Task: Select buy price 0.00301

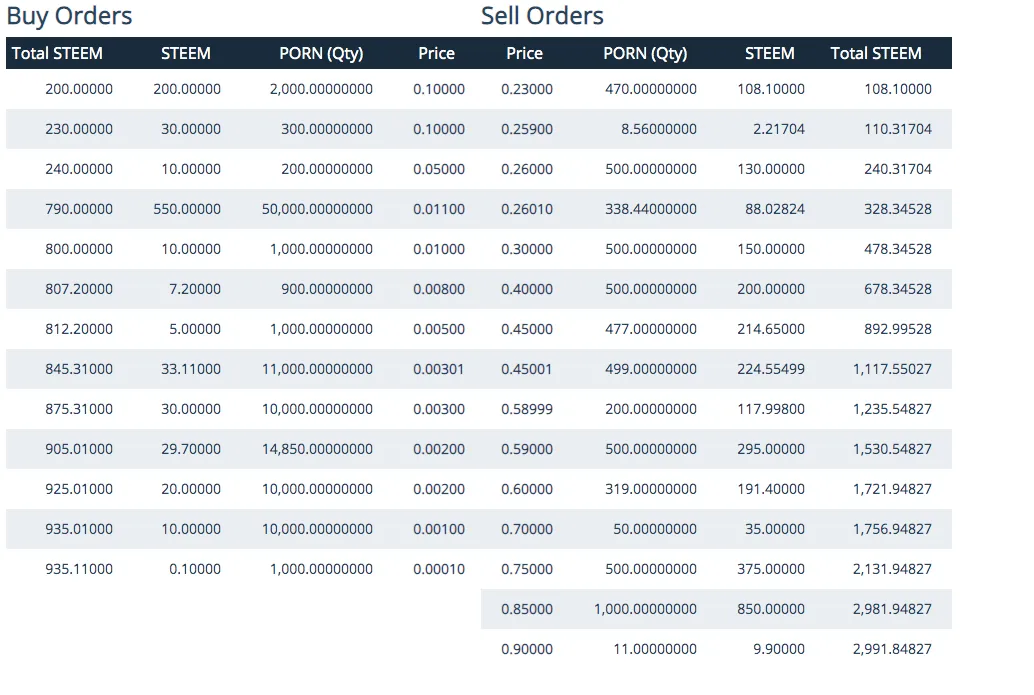Action: point(439,369)
